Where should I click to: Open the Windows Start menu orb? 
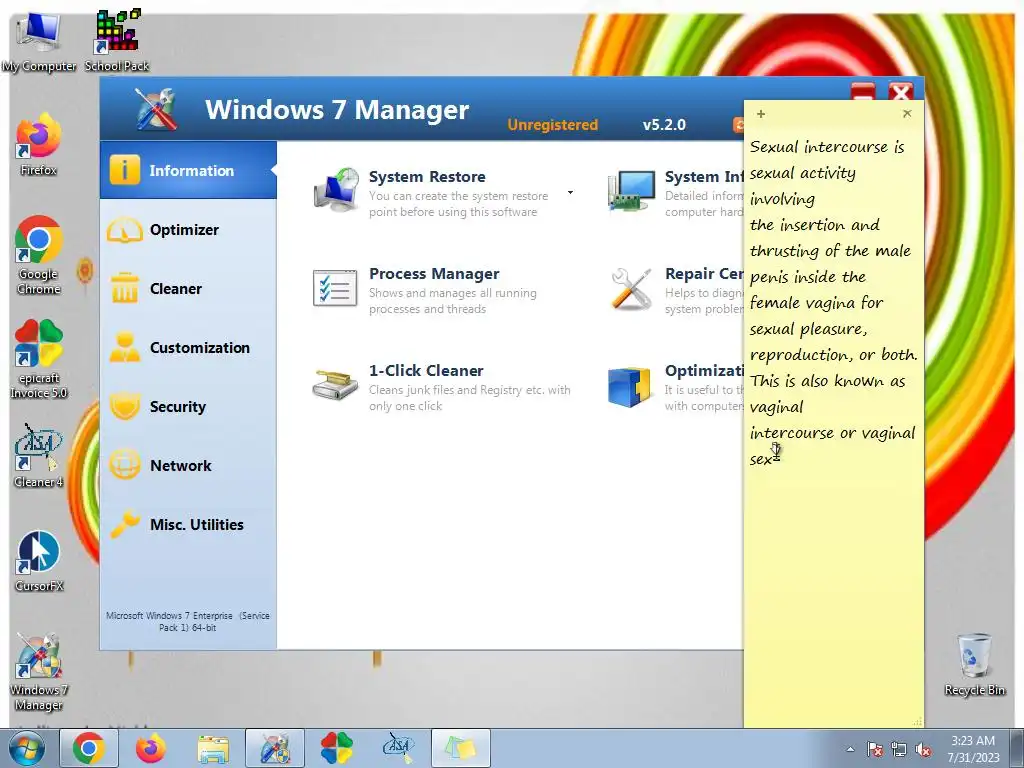[x=27, y=748]
